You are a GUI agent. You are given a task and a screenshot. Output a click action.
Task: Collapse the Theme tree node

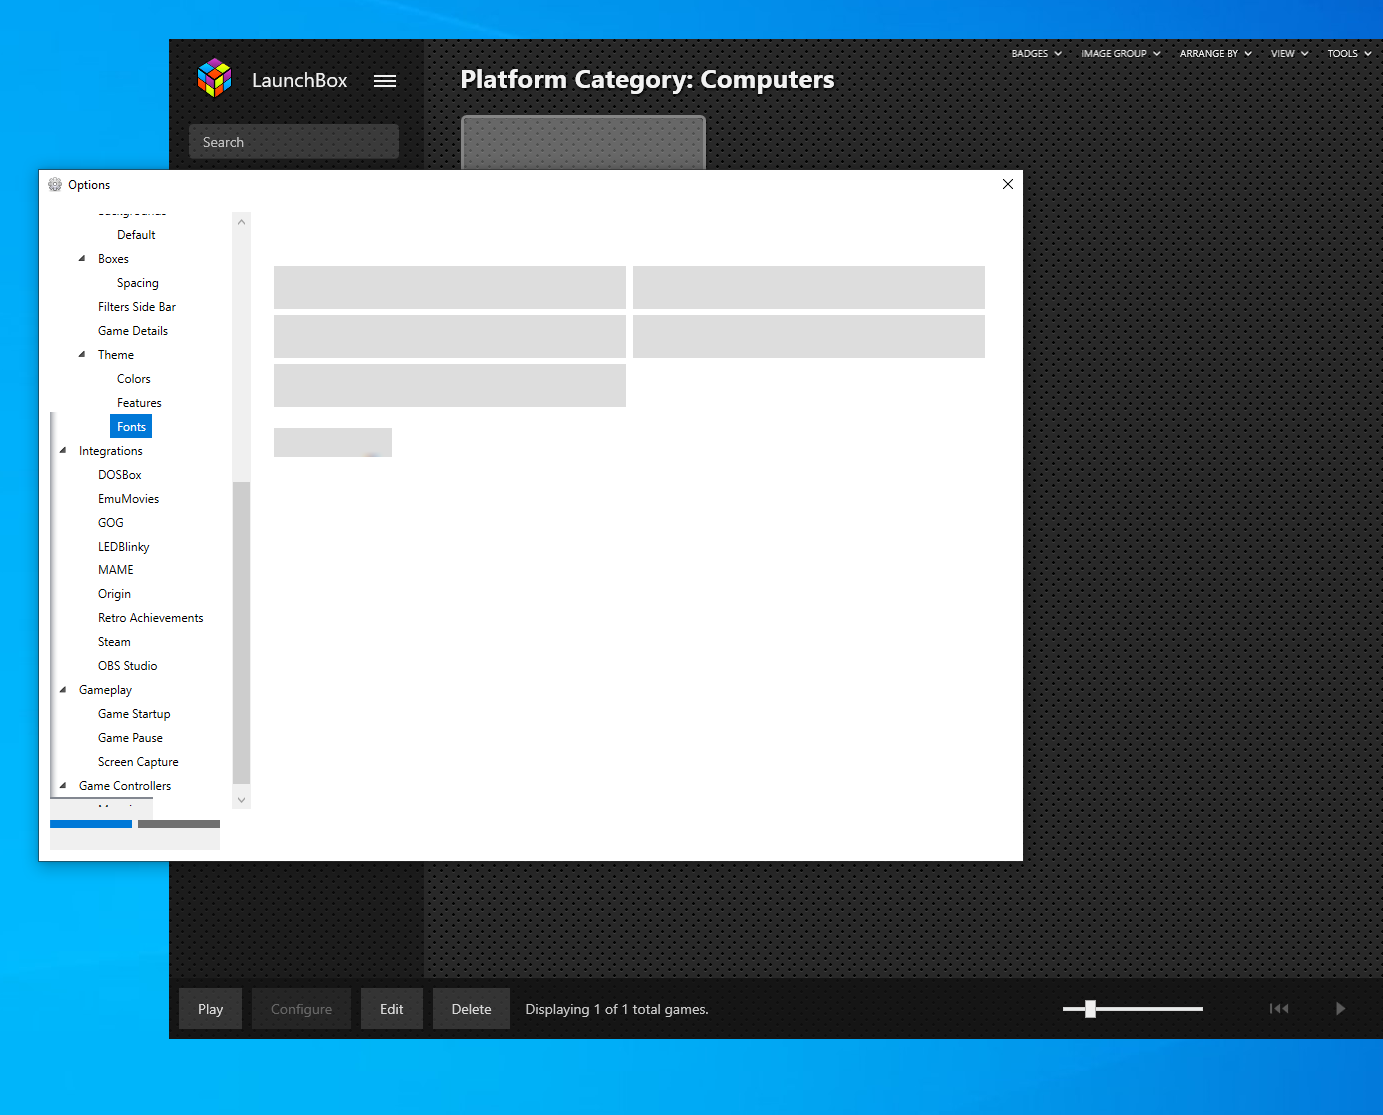click(x=82, y=355)
